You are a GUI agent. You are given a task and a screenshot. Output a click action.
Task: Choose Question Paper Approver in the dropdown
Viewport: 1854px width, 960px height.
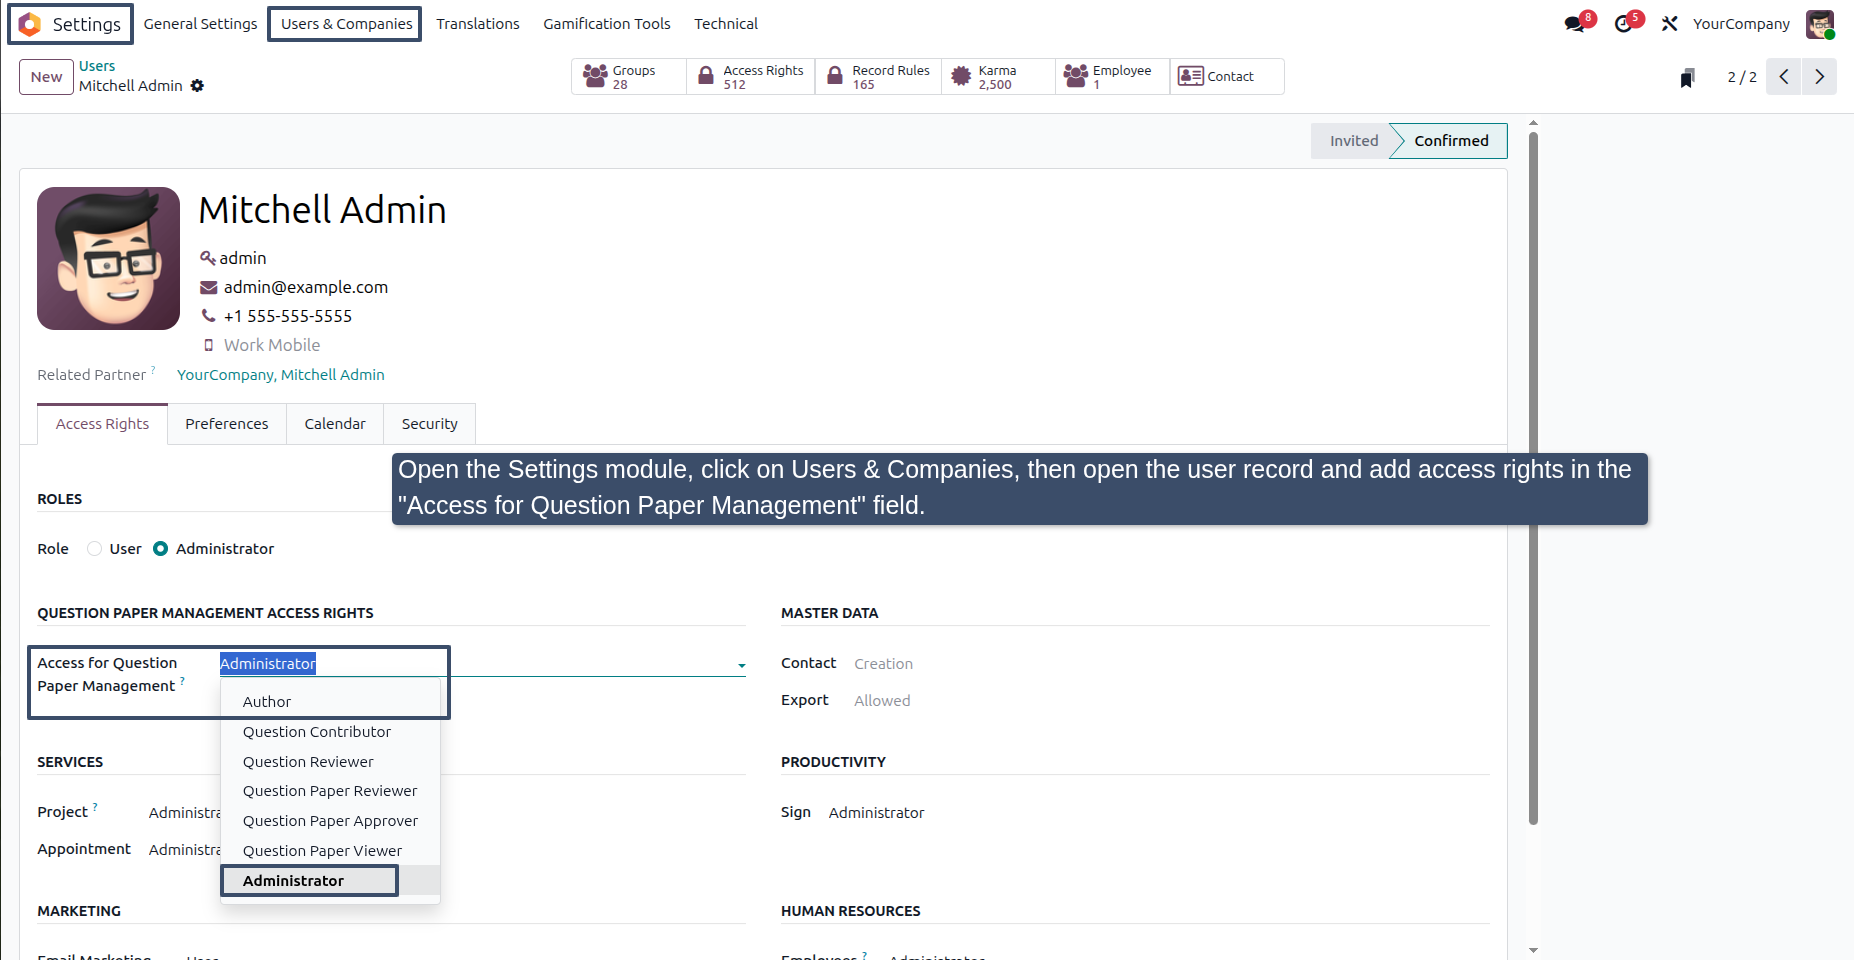pyautogui.click(x=330, y=821)
